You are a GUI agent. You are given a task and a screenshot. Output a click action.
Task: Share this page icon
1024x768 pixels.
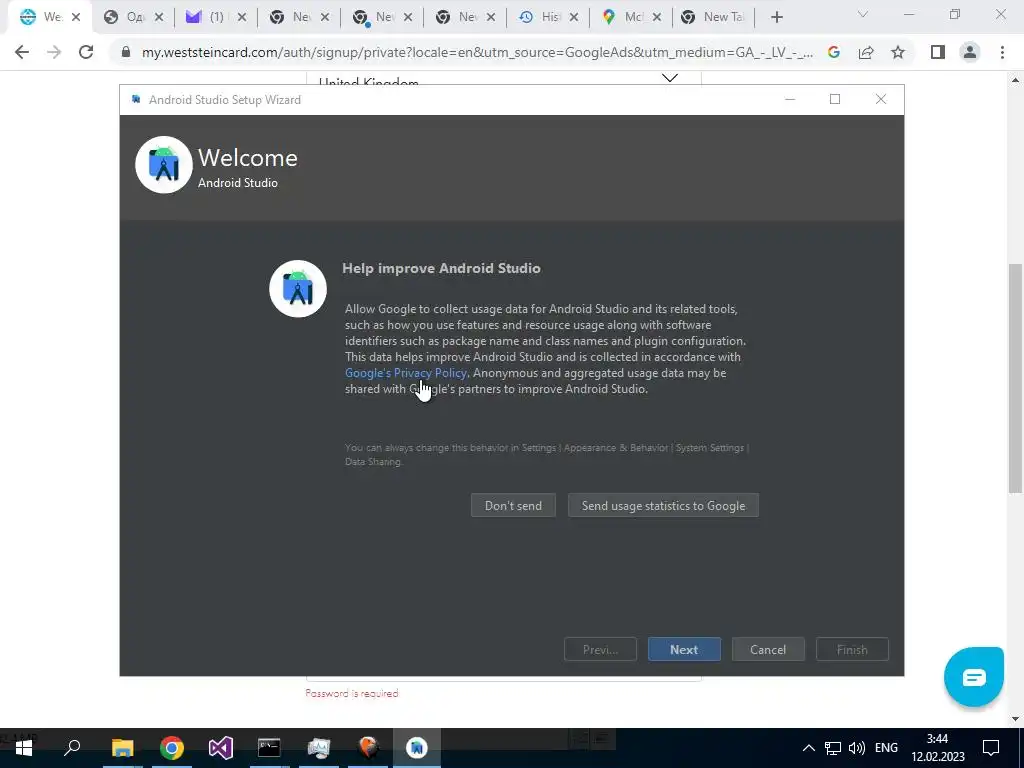coord(866,52)
